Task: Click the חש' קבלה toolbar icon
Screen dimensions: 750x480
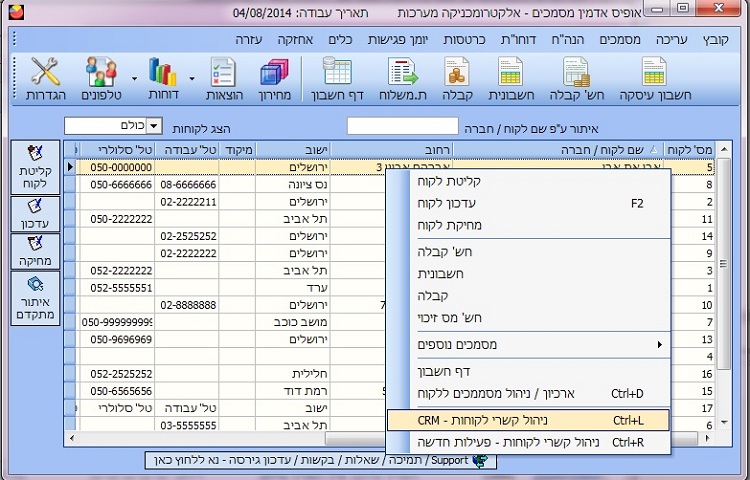Action: click(576, 78)
